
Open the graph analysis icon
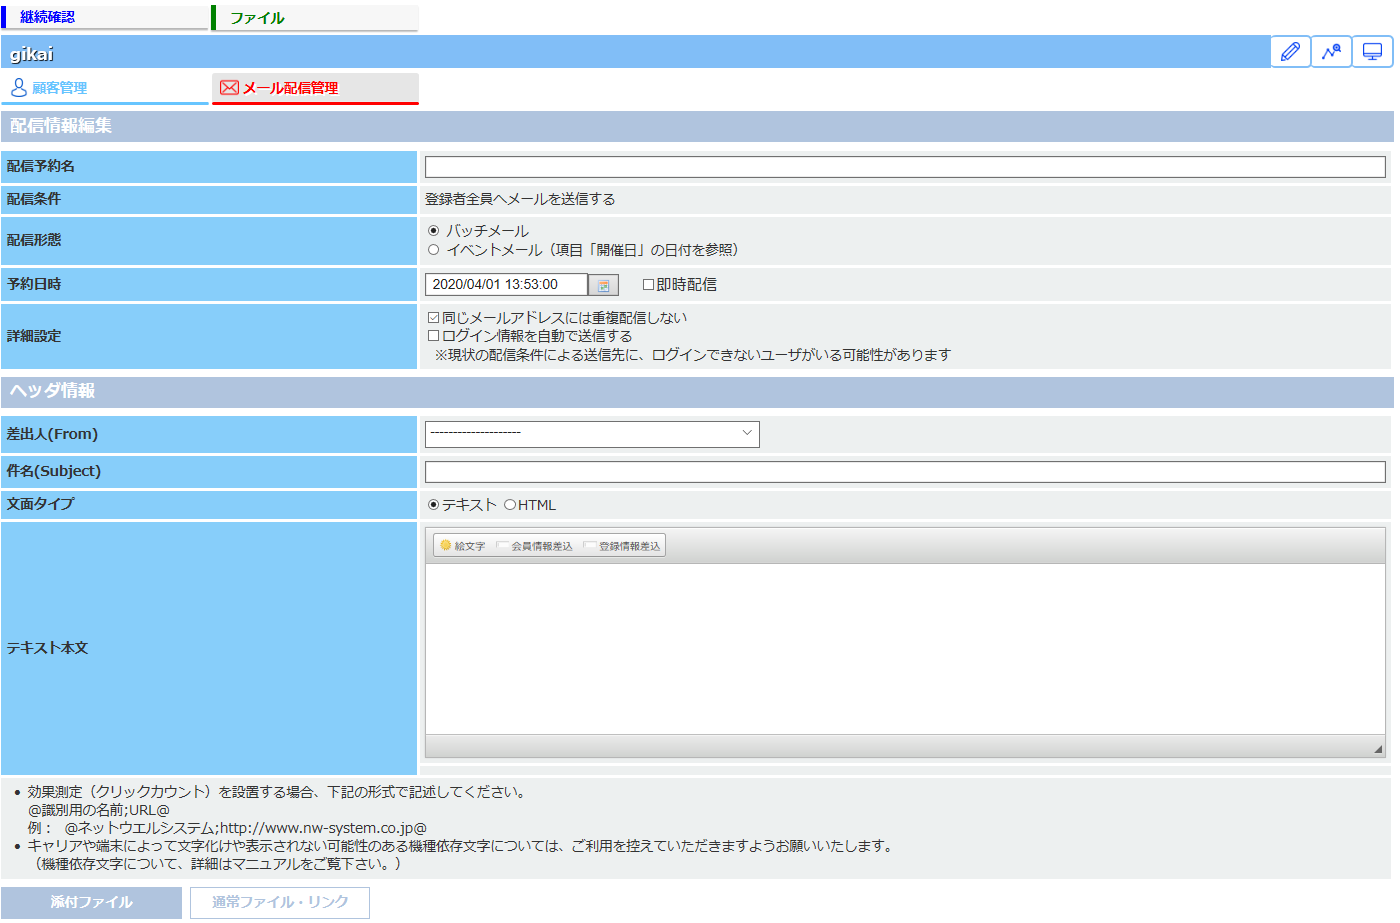[1331, 51]
